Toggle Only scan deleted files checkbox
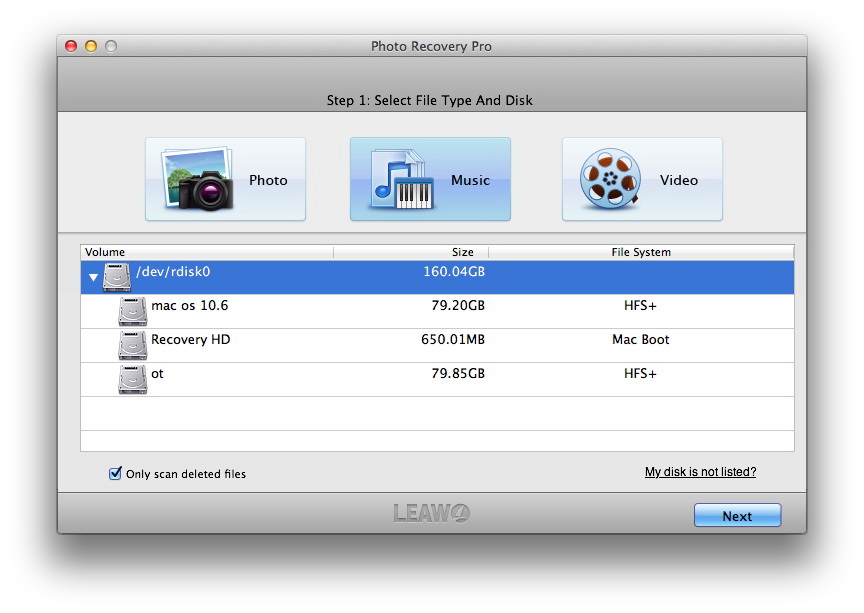Image resolution: width=864 pixels, height=613 pixels. click(x=115, y=473)
